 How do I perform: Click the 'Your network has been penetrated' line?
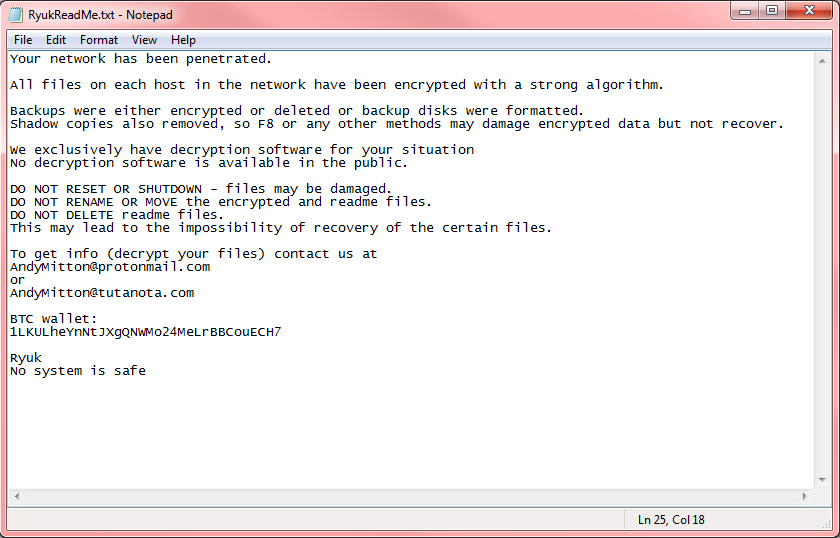click(x=141, y=59)
